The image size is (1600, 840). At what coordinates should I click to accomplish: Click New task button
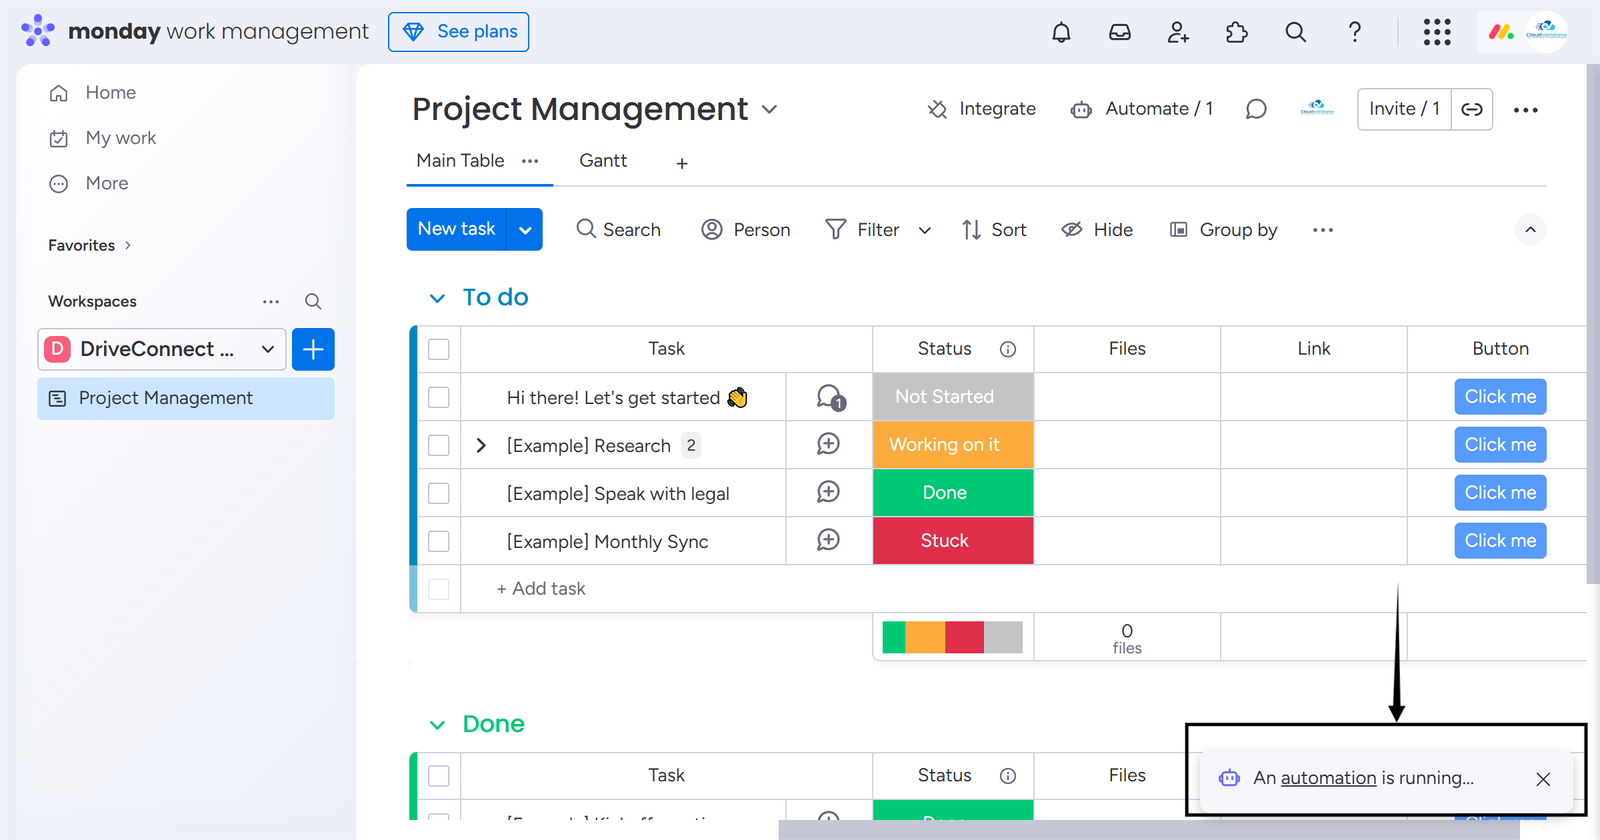point(456,229)
